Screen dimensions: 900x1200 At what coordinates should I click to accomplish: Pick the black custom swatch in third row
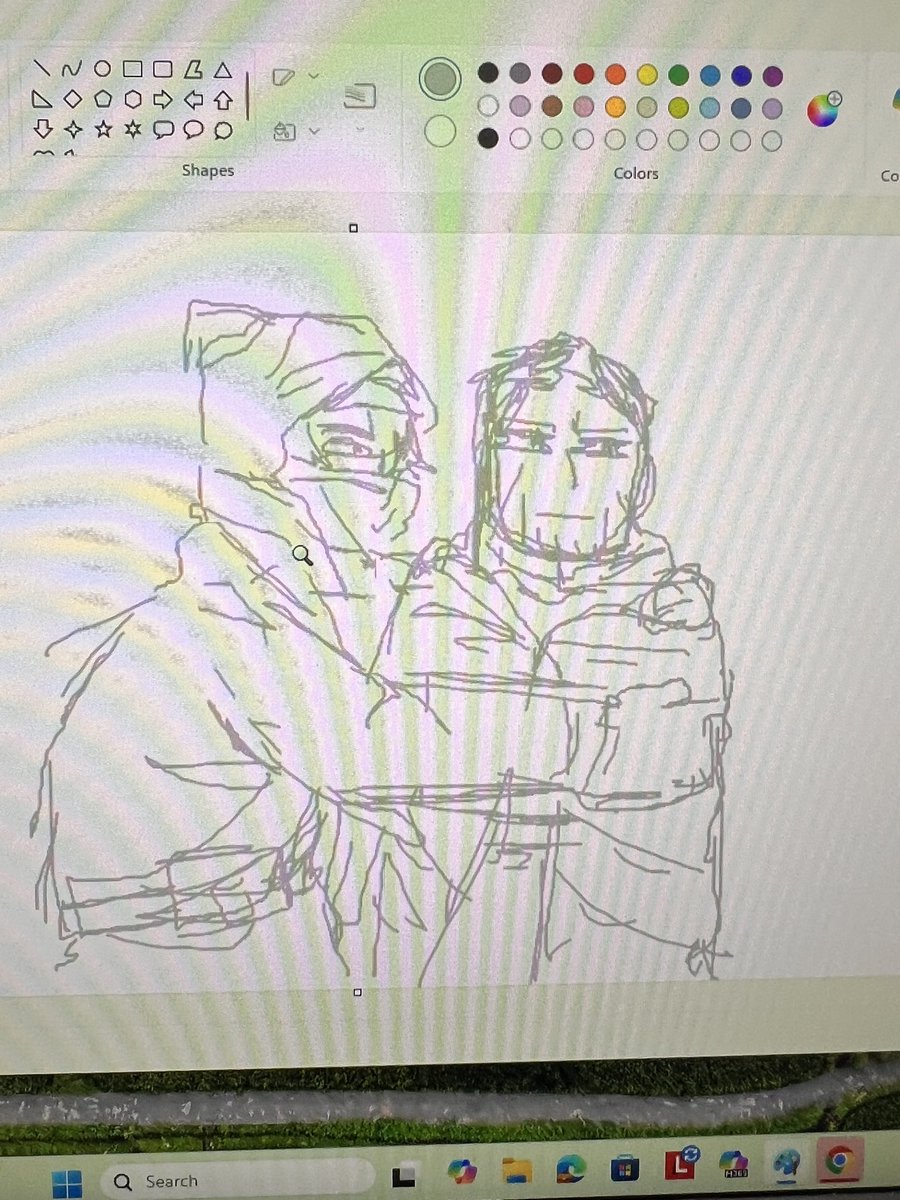[x=488, y=138]
